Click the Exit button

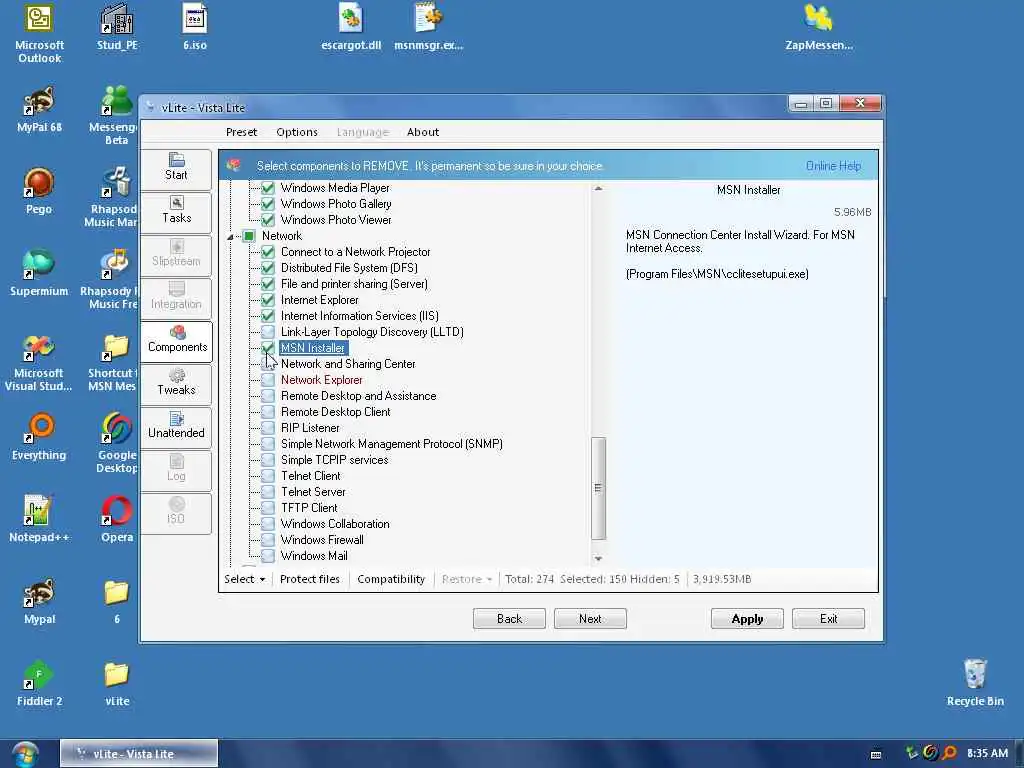(x=828, y=618)
